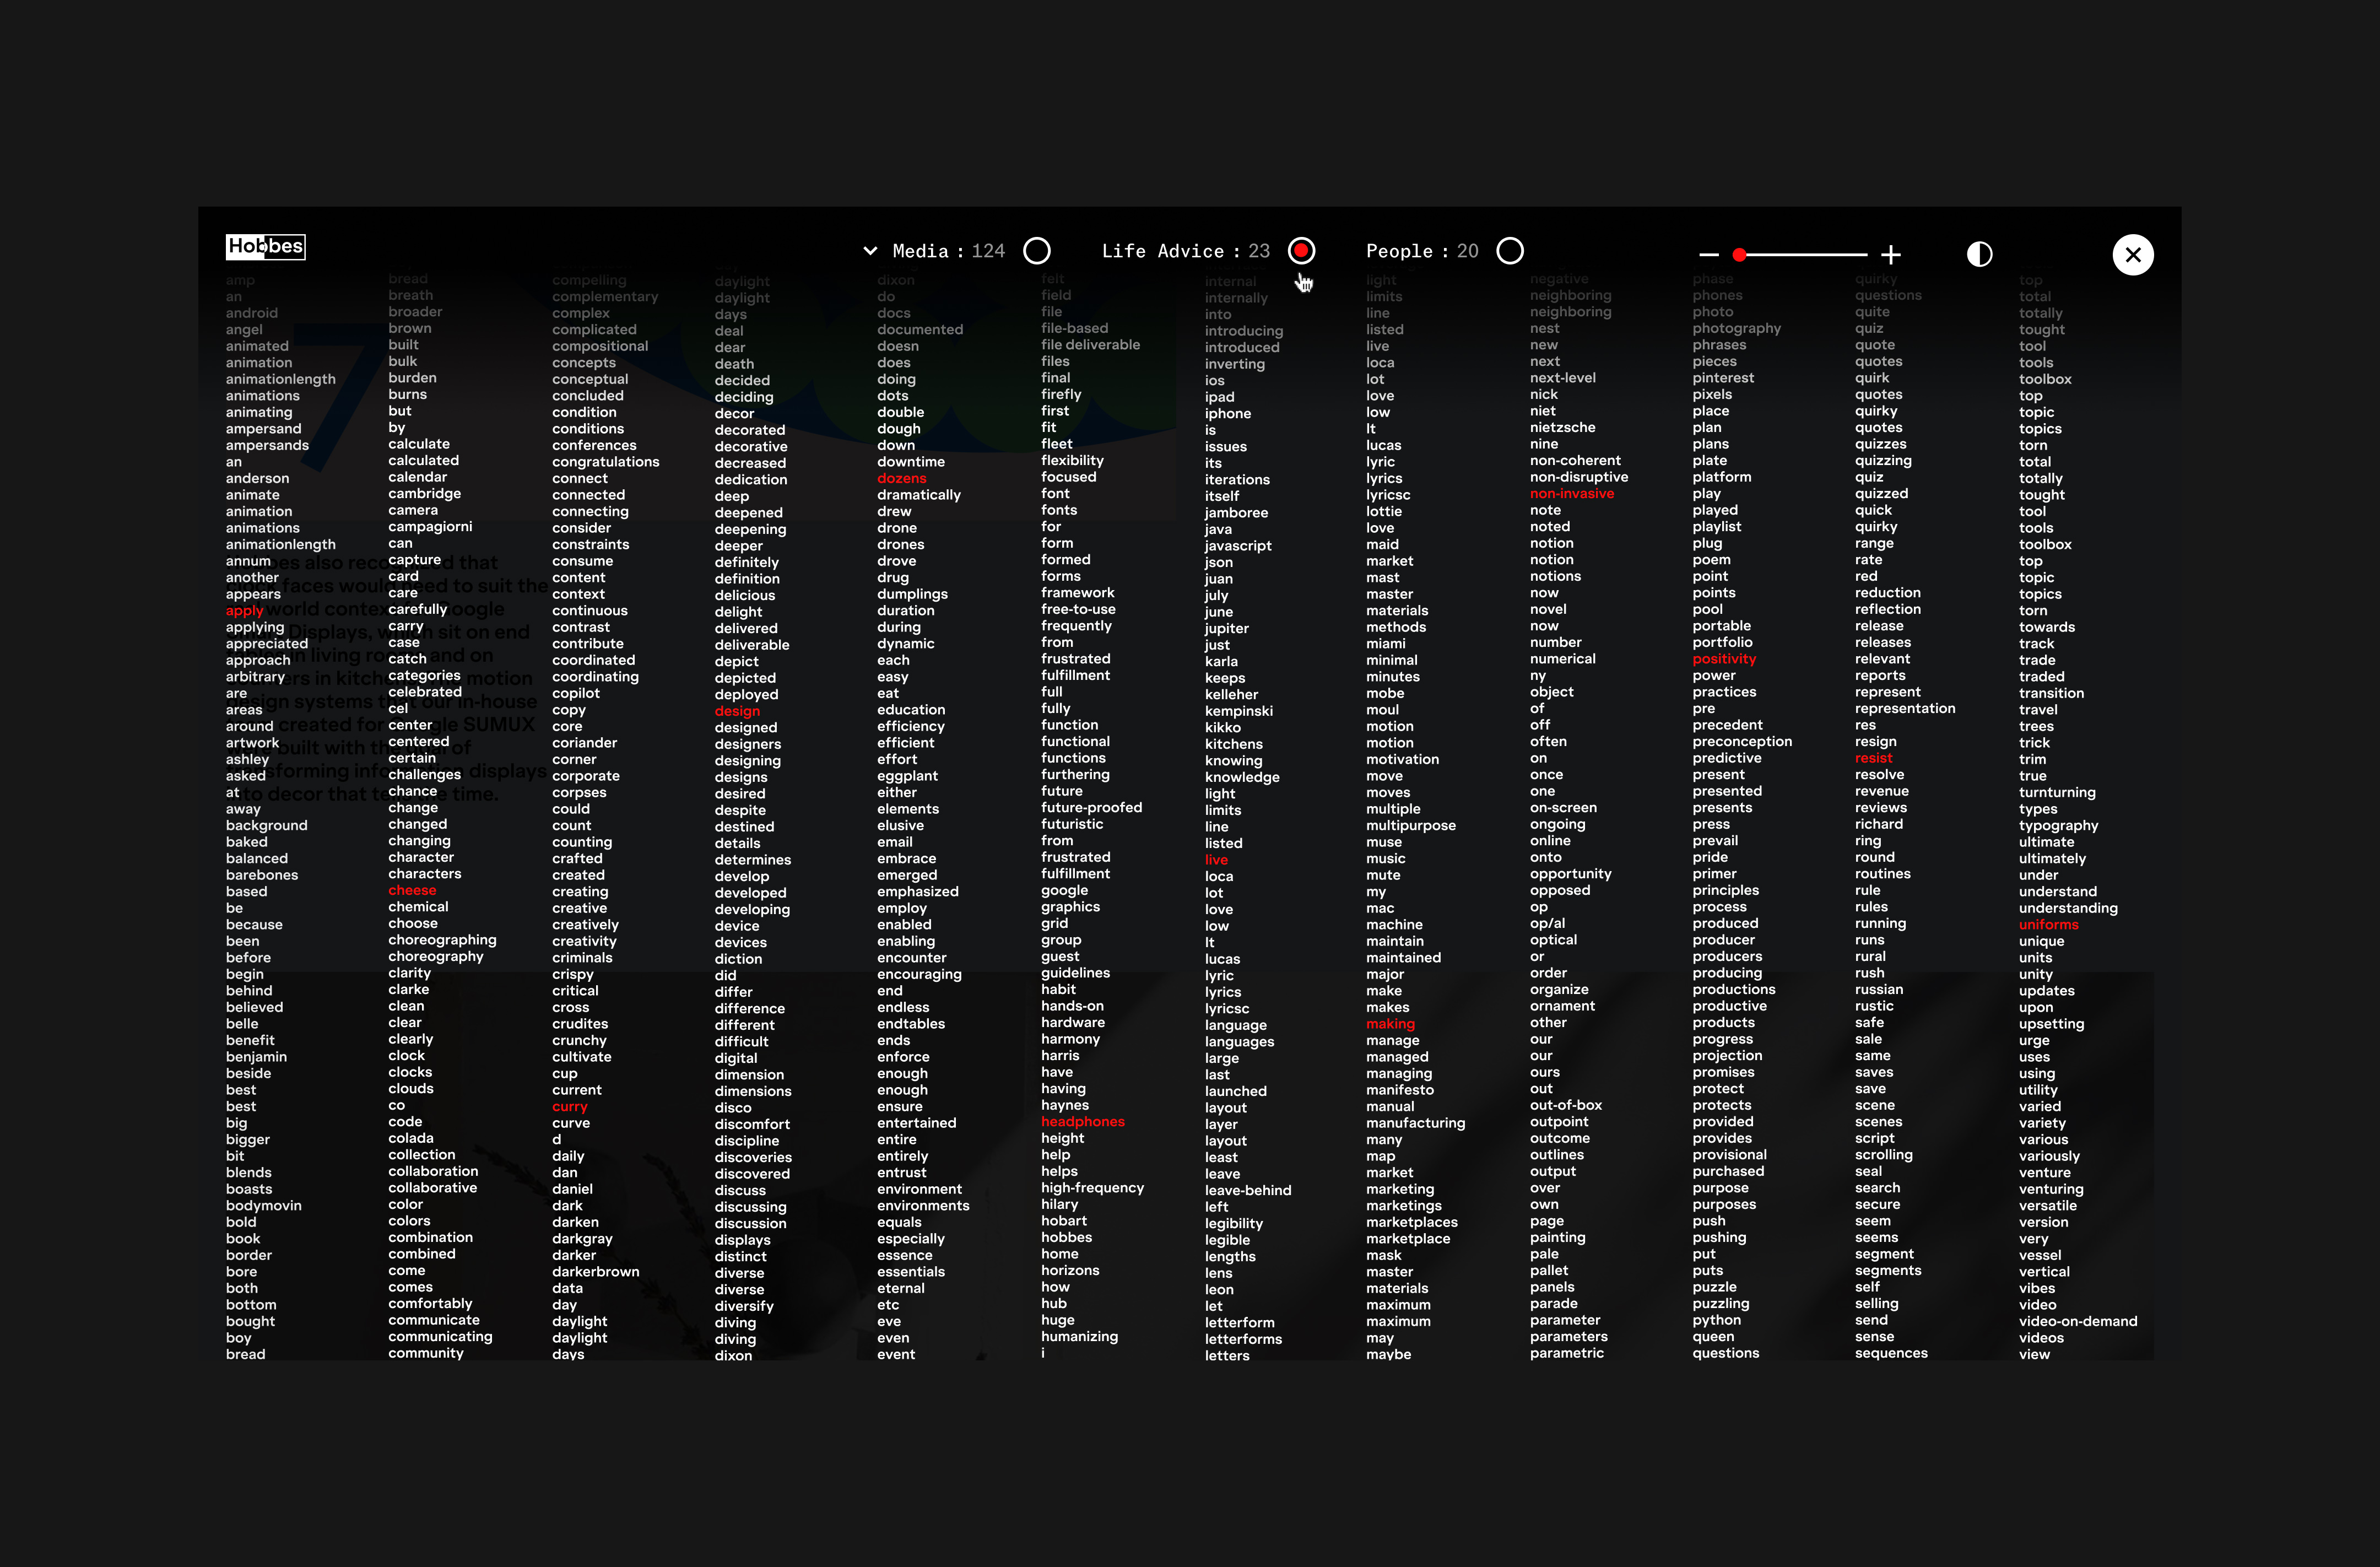Open the red word "dozens"
This screenshot has height=1567, width=2380.
click(901, 478)
